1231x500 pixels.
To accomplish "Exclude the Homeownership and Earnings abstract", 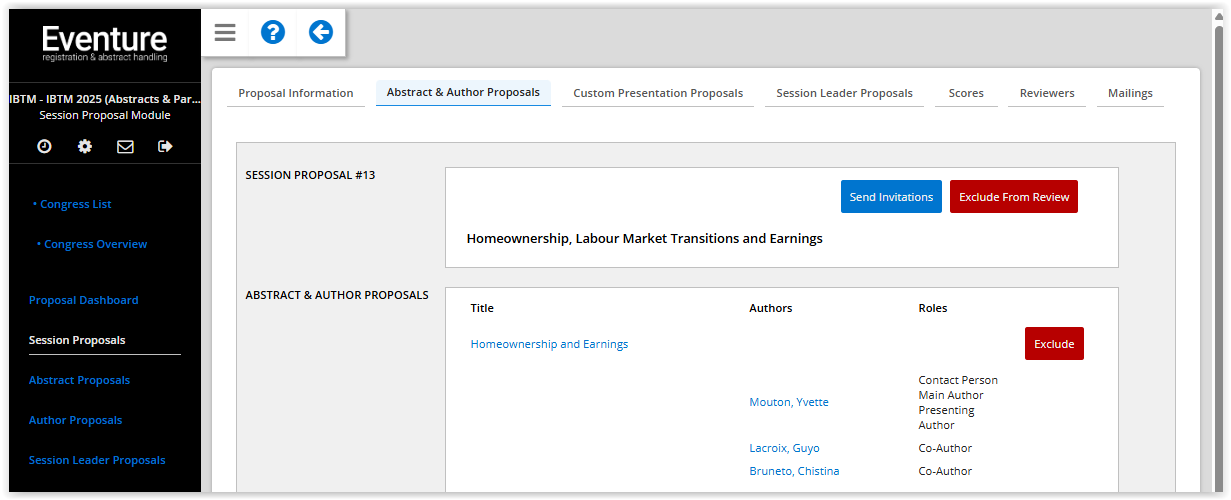I will [x=1054, y=344].
